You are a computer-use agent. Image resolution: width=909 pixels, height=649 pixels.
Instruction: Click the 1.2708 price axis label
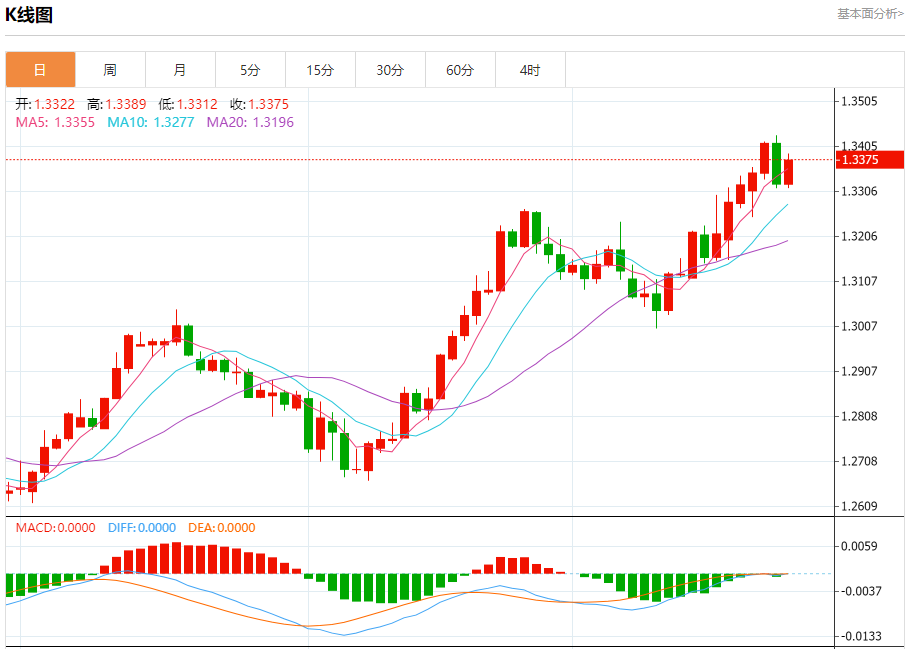(x=859, y=461)
